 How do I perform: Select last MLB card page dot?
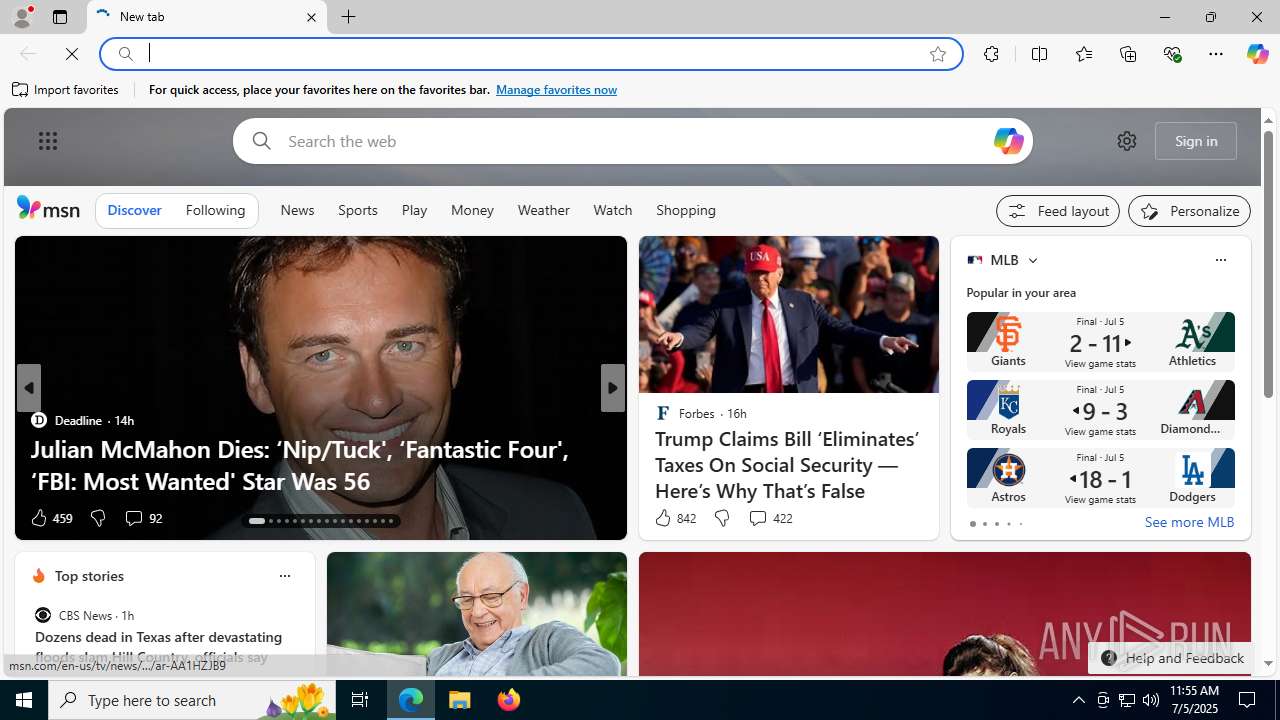click(1020, 524)
